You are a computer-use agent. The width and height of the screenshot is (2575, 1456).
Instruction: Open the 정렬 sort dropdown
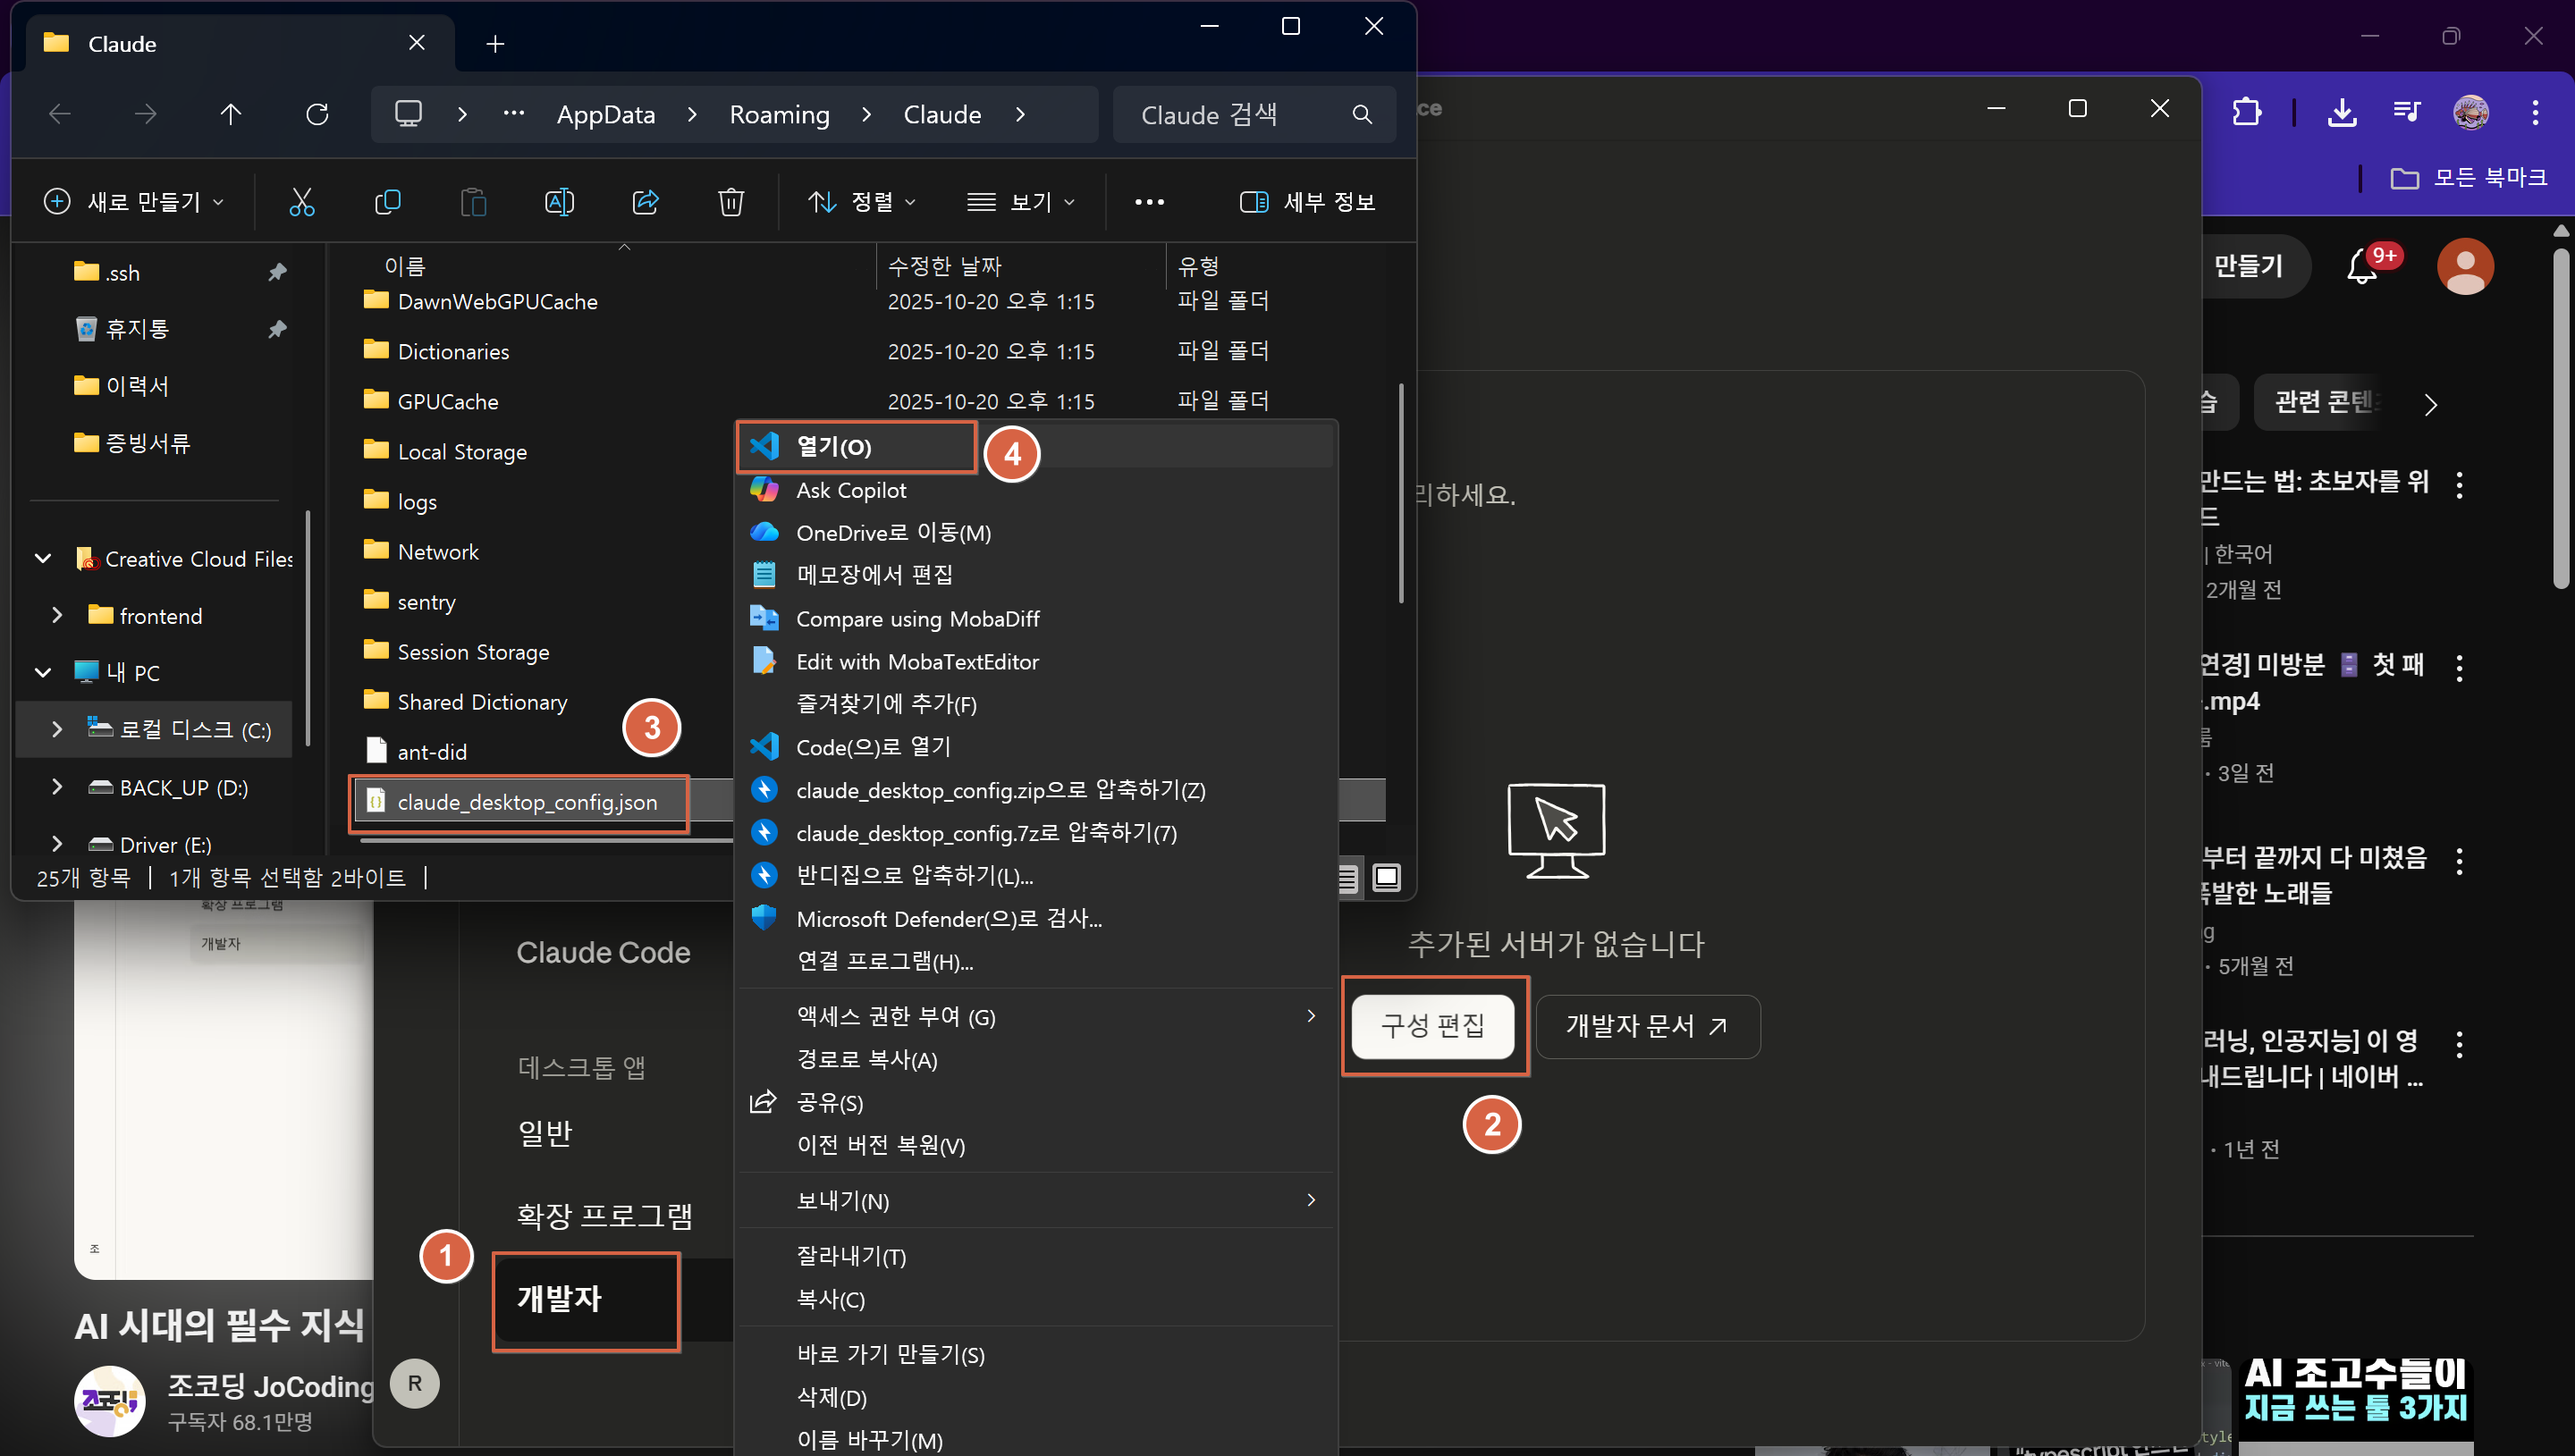point(861,202)
